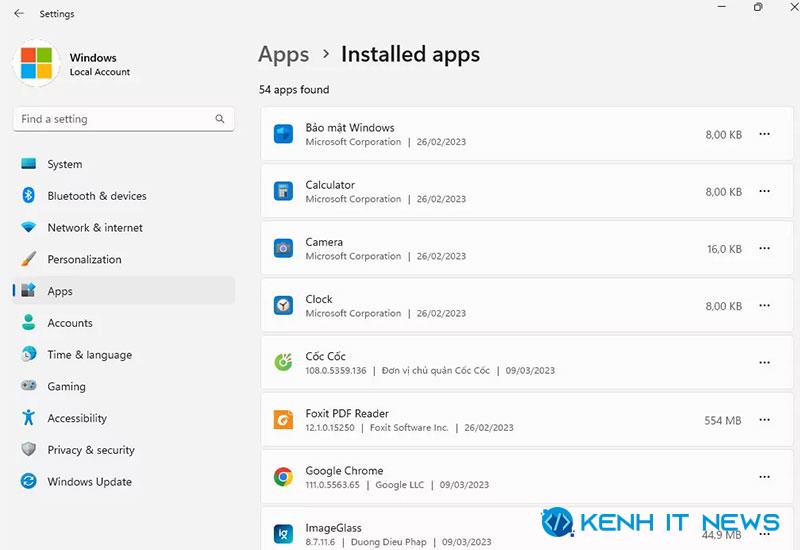Click the Calculator app name

tap(330, 185)
